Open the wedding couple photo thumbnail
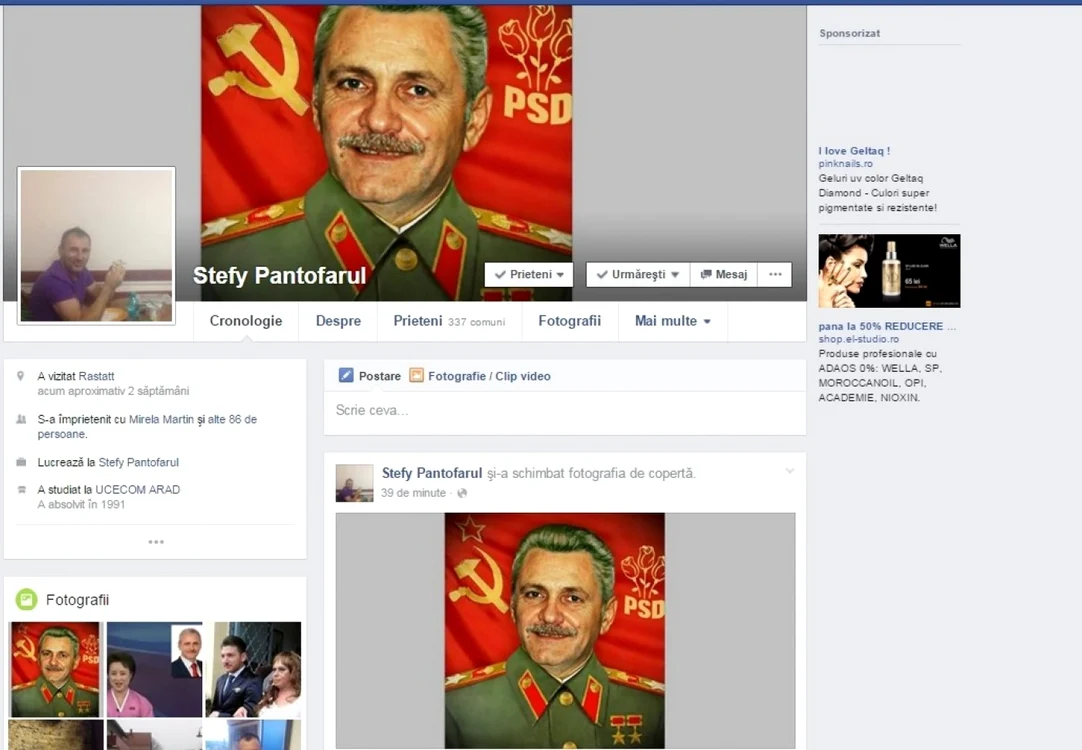The height and width of the screenshot is (750, 1082). 254,669
